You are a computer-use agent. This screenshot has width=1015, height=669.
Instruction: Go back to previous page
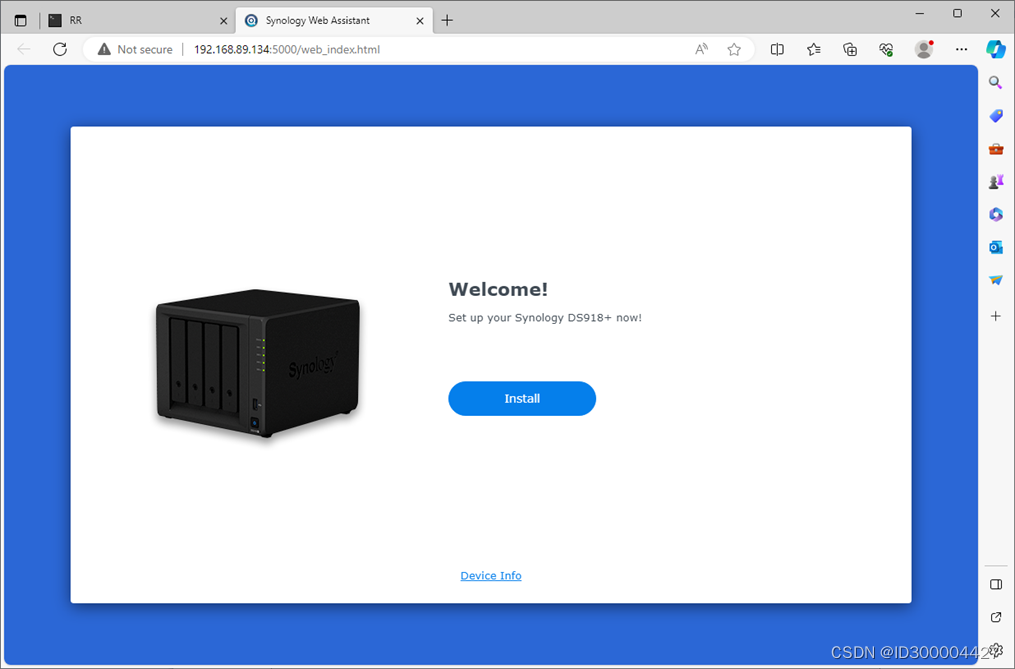[24, 49]
